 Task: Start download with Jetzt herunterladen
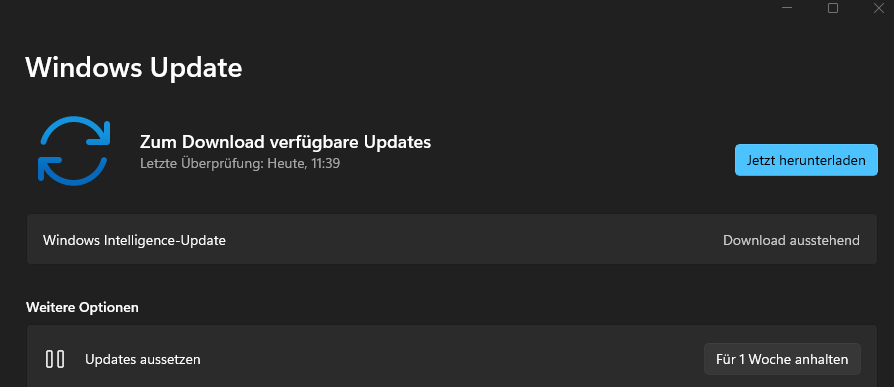[806, 160]
